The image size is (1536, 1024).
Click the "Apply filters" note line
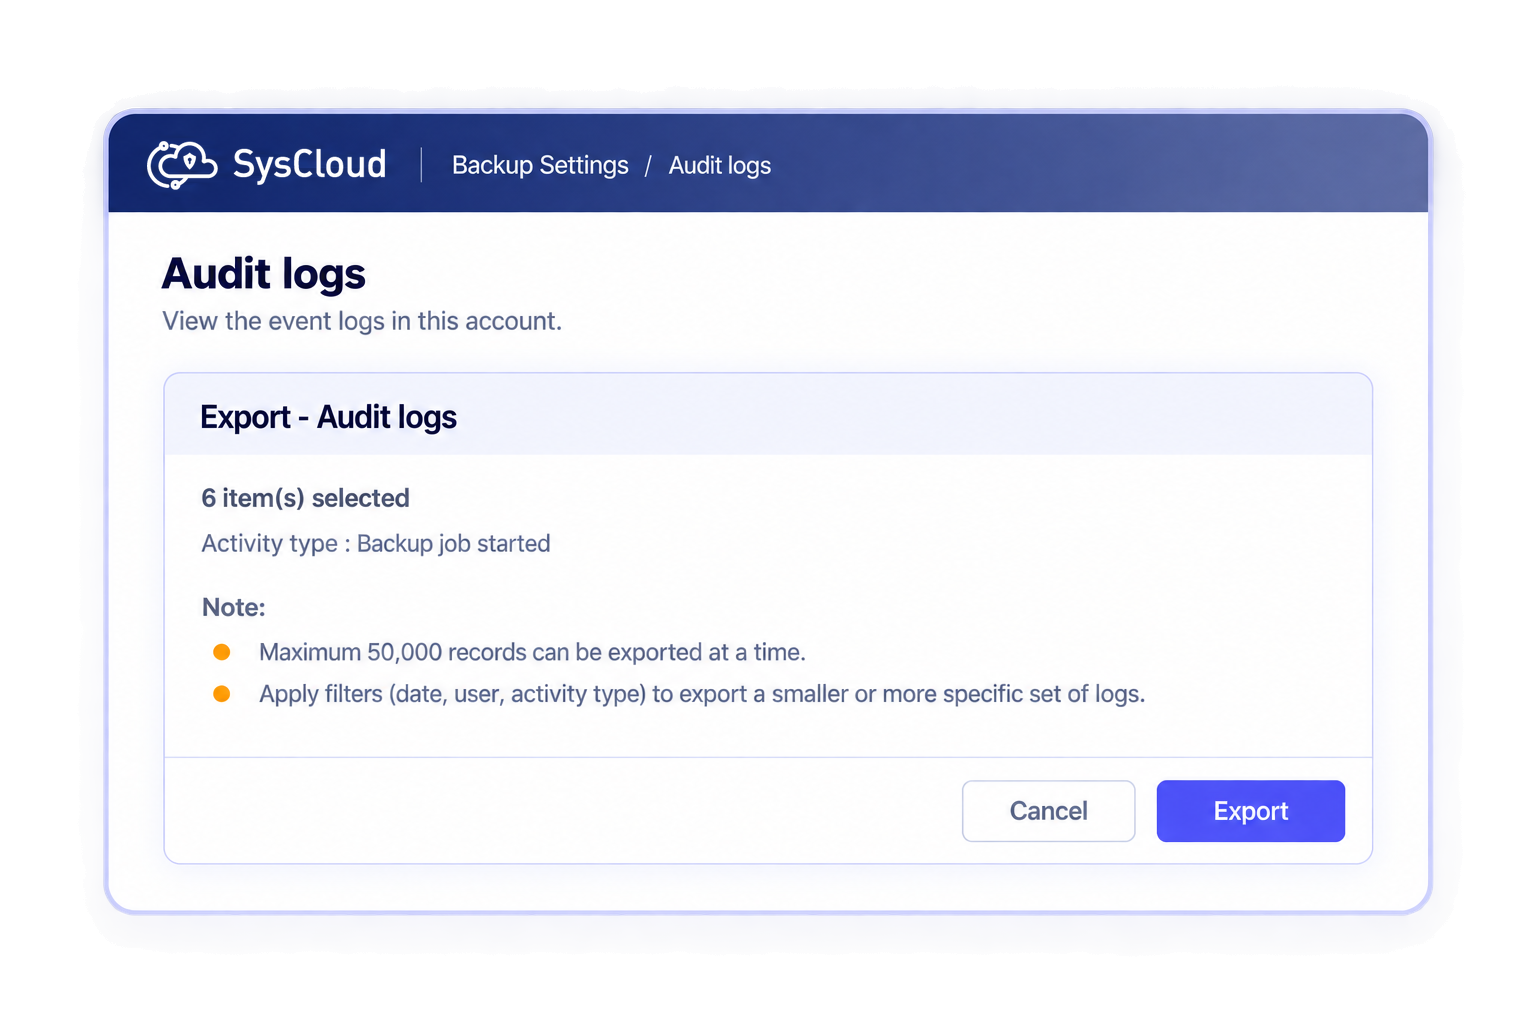[702, 694]
